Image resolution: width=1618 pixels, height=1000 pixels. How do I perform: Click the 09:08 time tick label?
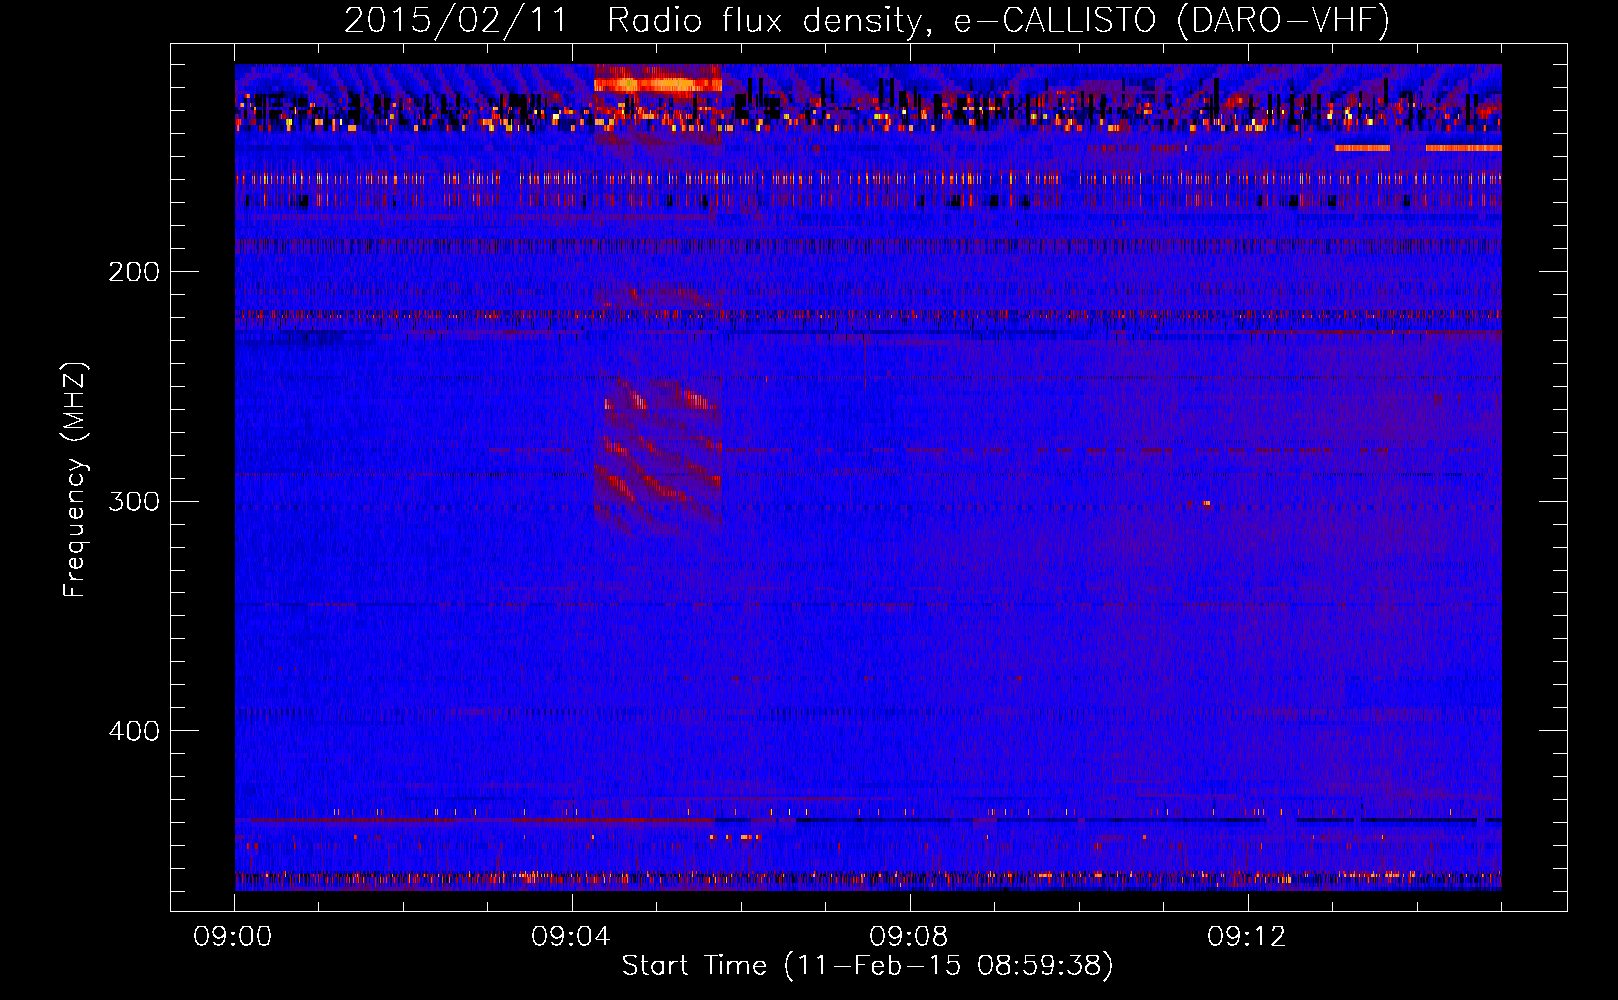pyautogui.click(x=909, y=937)
